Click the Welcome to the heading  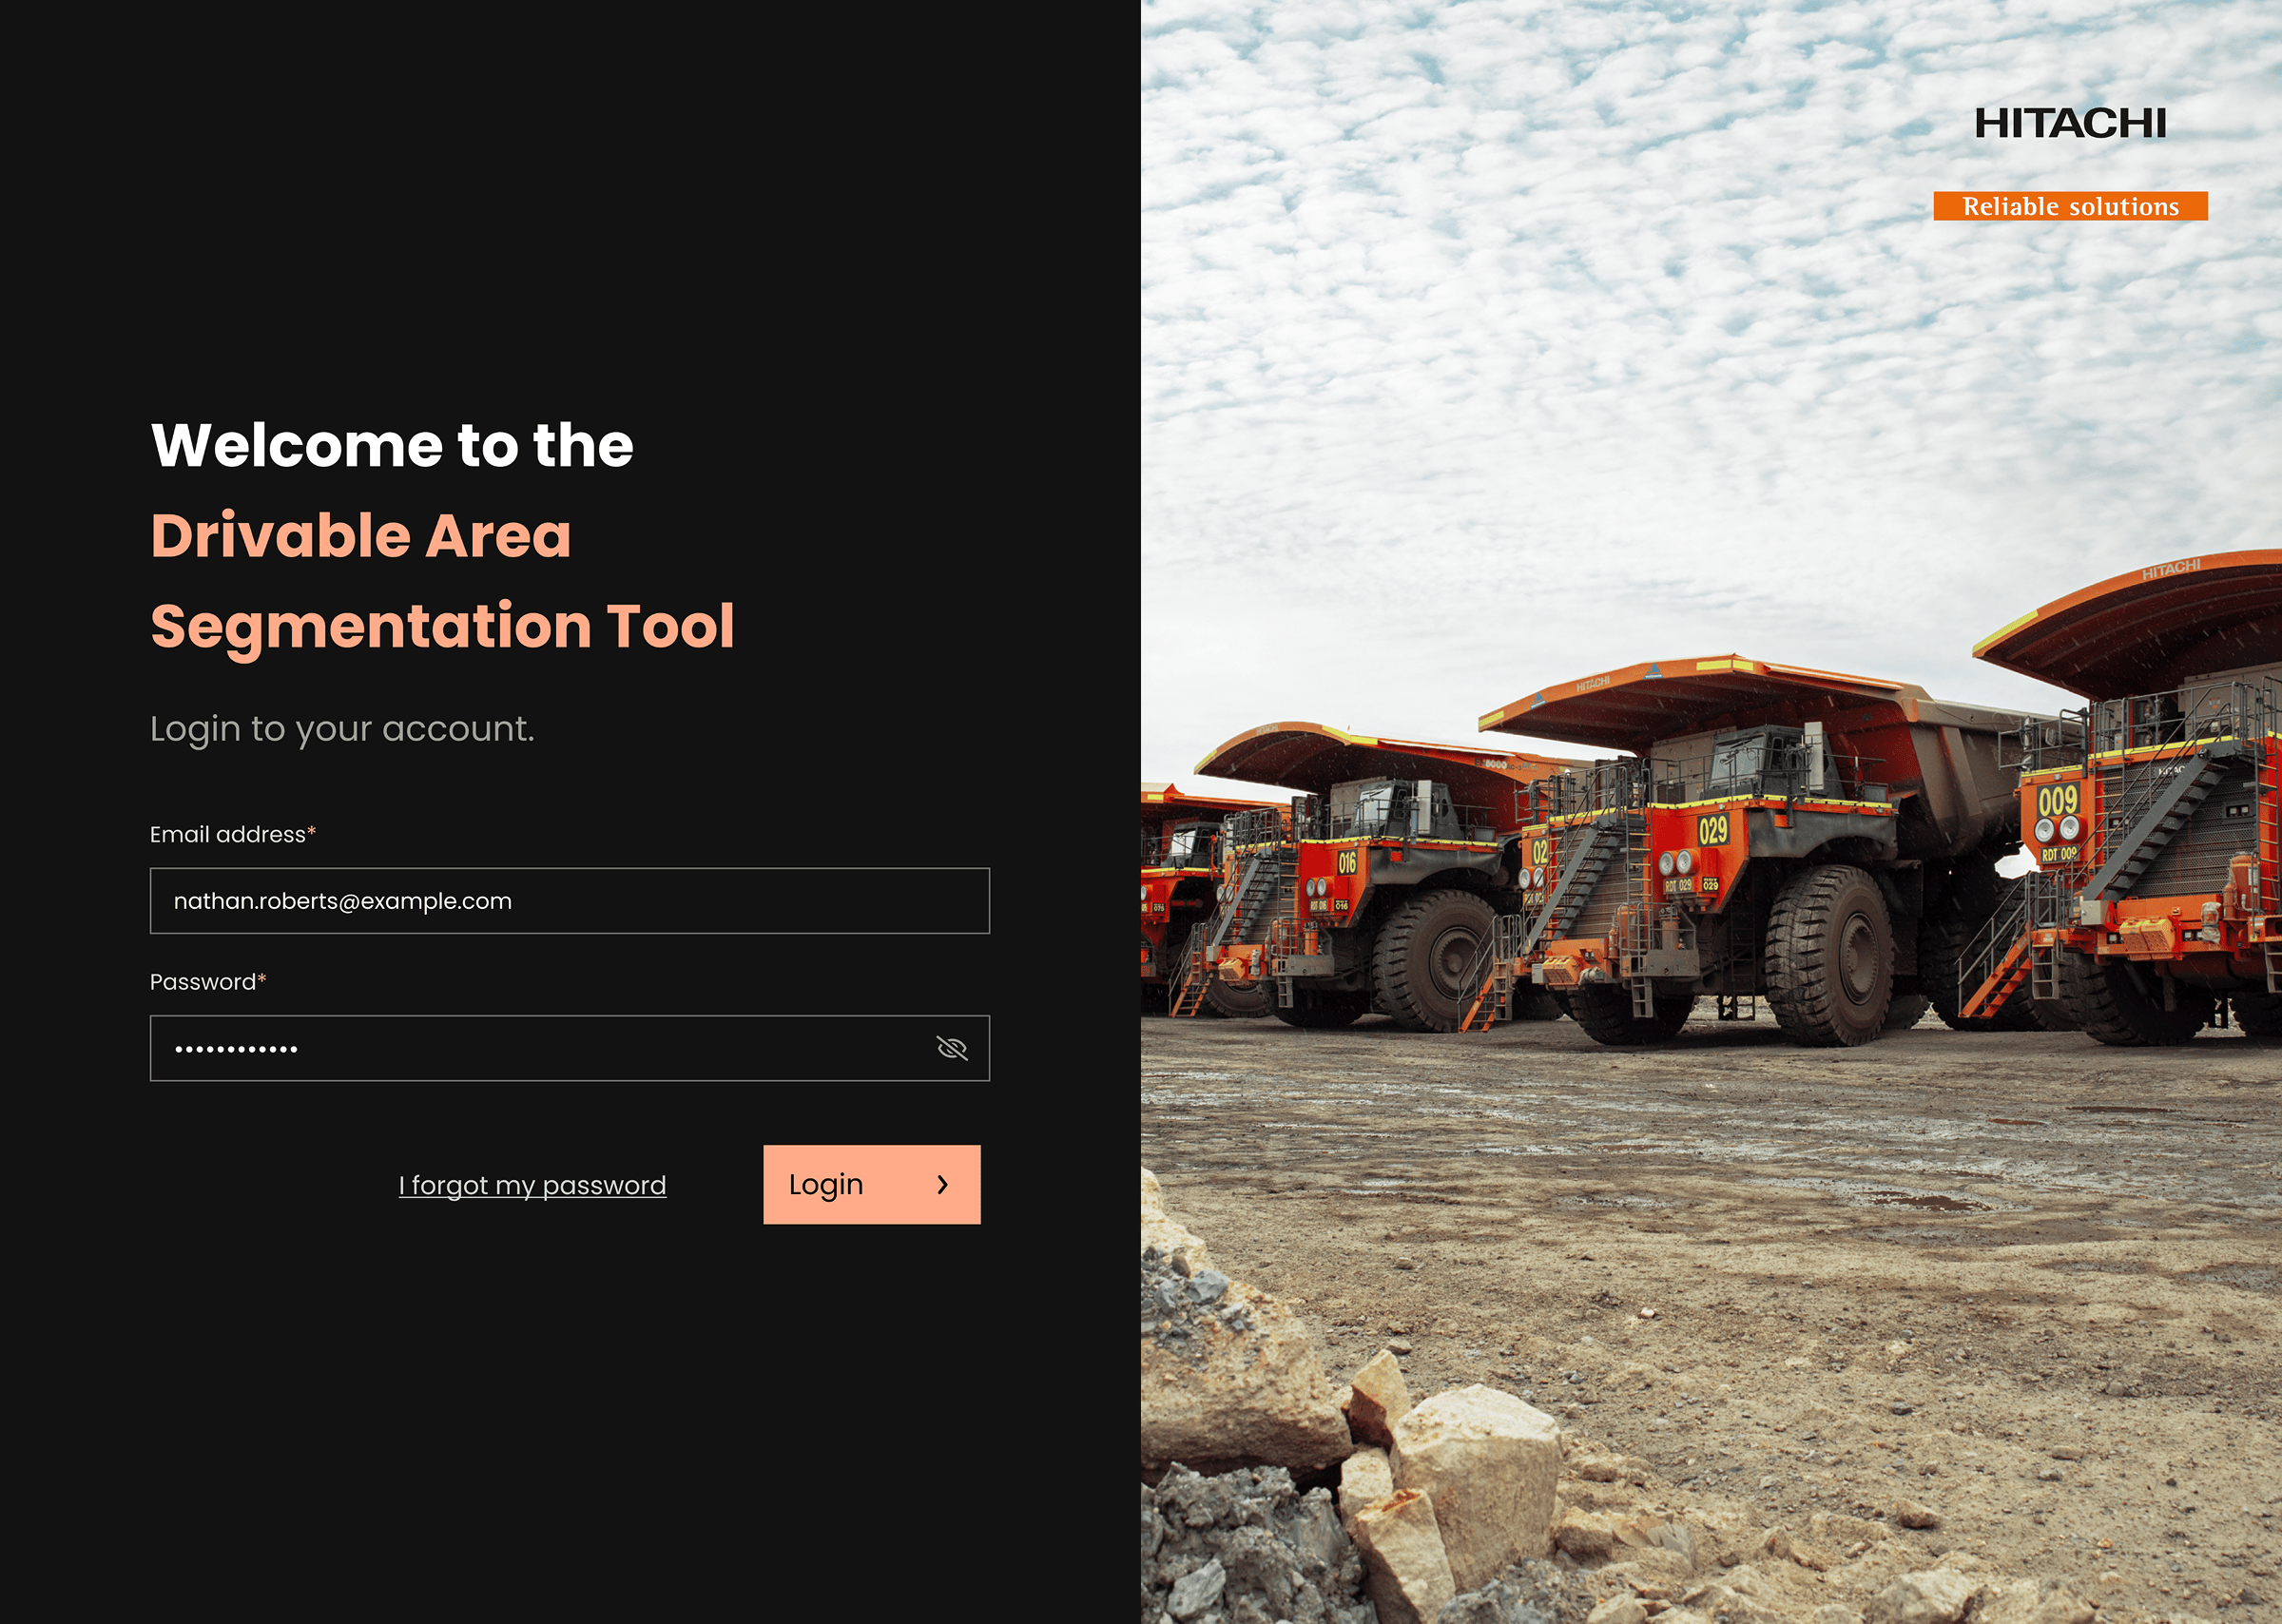392,444
